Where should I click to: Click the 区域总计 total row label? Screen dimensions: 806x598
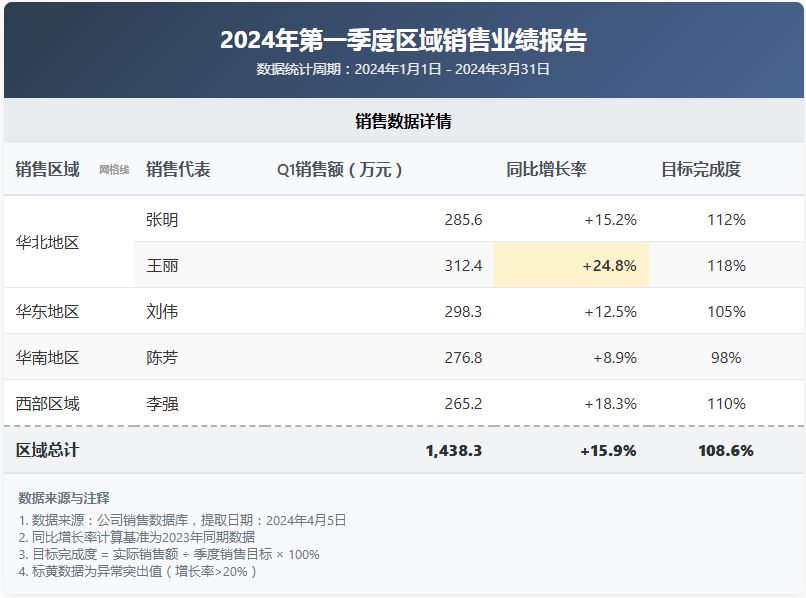(x=47, y=451)
